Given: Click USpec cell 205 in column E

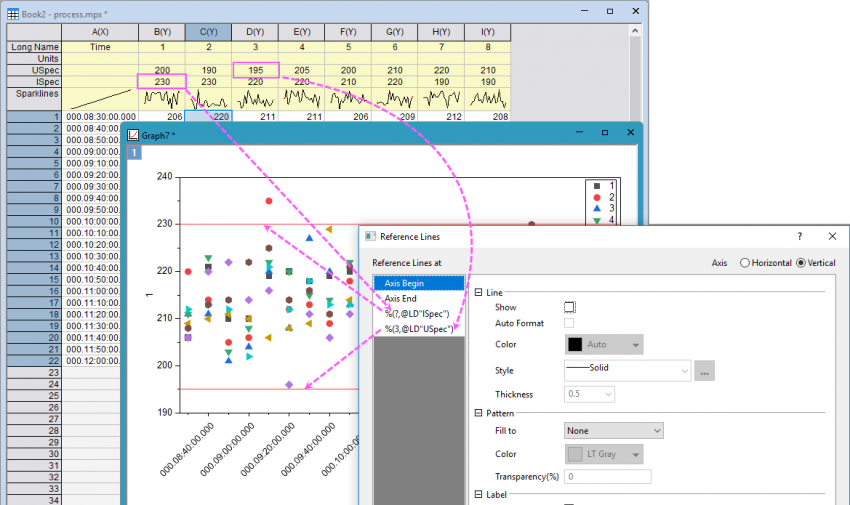Looking at the screenshot, I should (x=302, y=70).
